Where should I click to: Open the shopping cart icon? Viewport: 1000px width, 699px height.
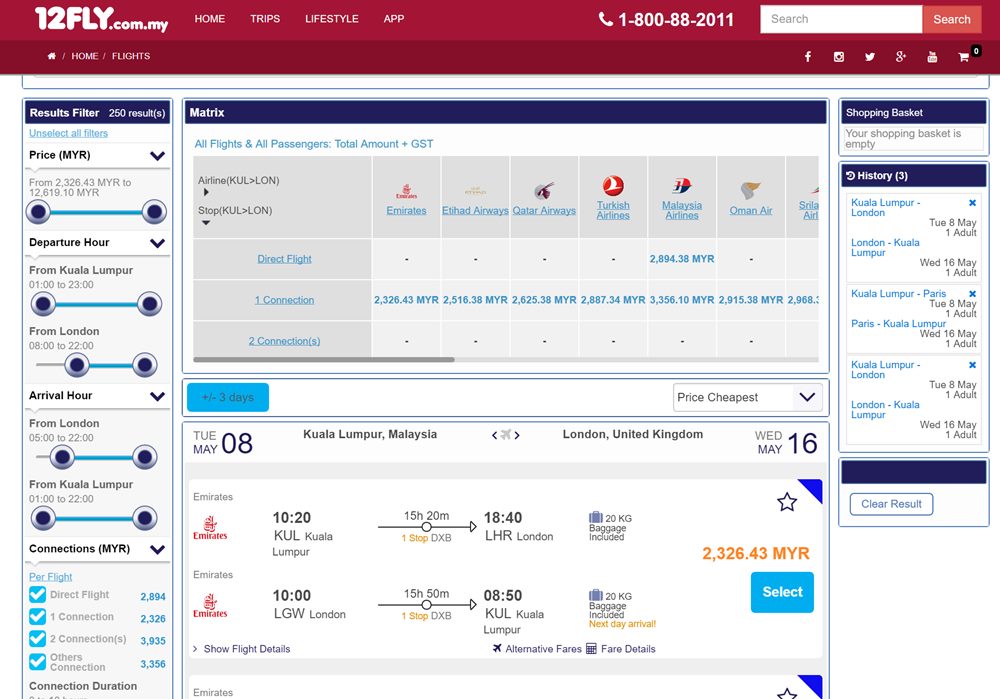pyautogui.click(x=964, y=57)
